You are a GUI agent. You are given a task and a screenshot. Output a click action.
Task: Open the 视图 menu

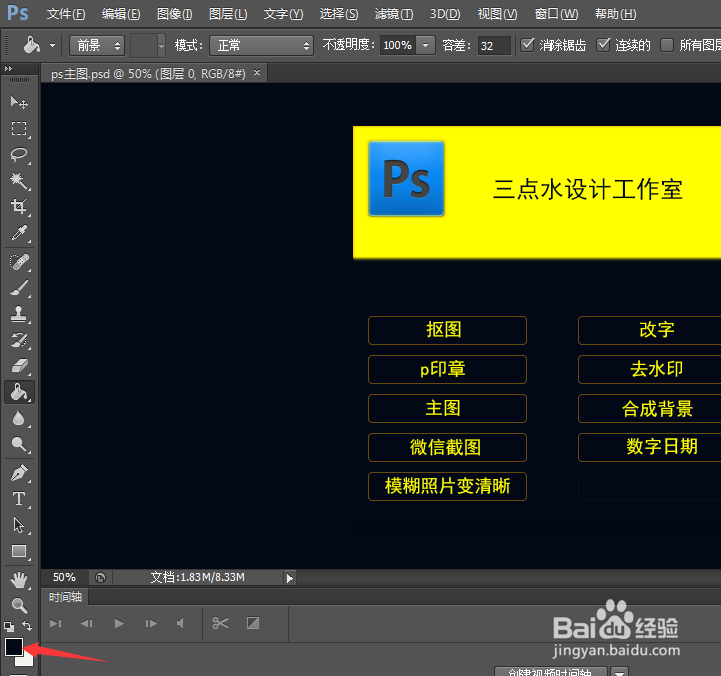498,14
